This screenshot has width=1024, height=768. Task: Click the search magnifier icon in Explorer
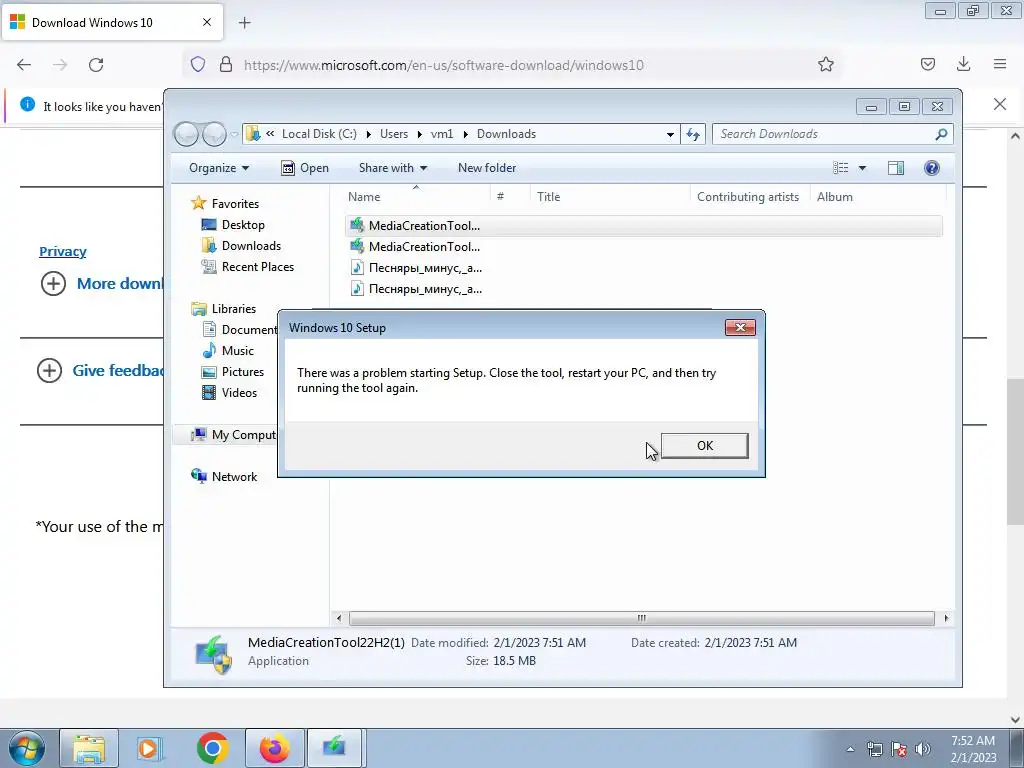point(941,134)
